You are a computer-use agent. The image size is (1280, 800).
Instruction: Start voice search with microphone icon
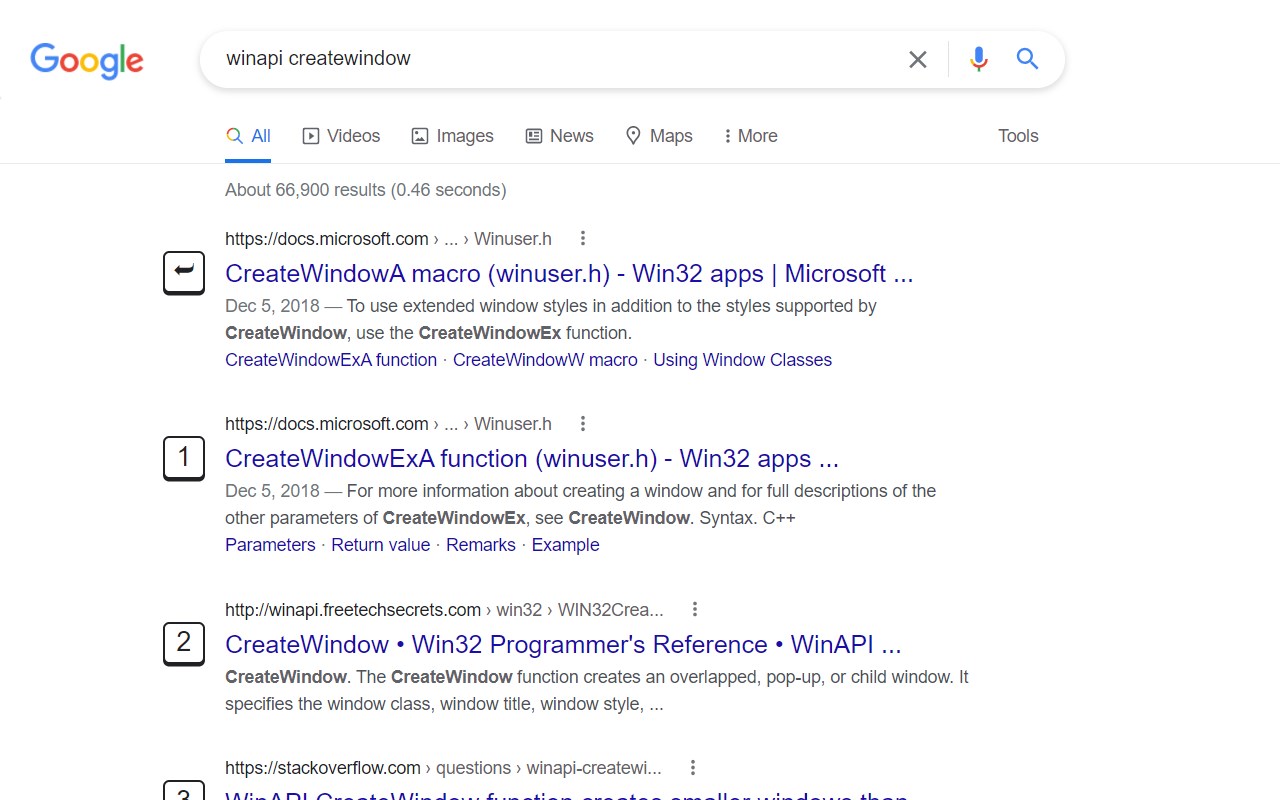click(x=978, y=59)
